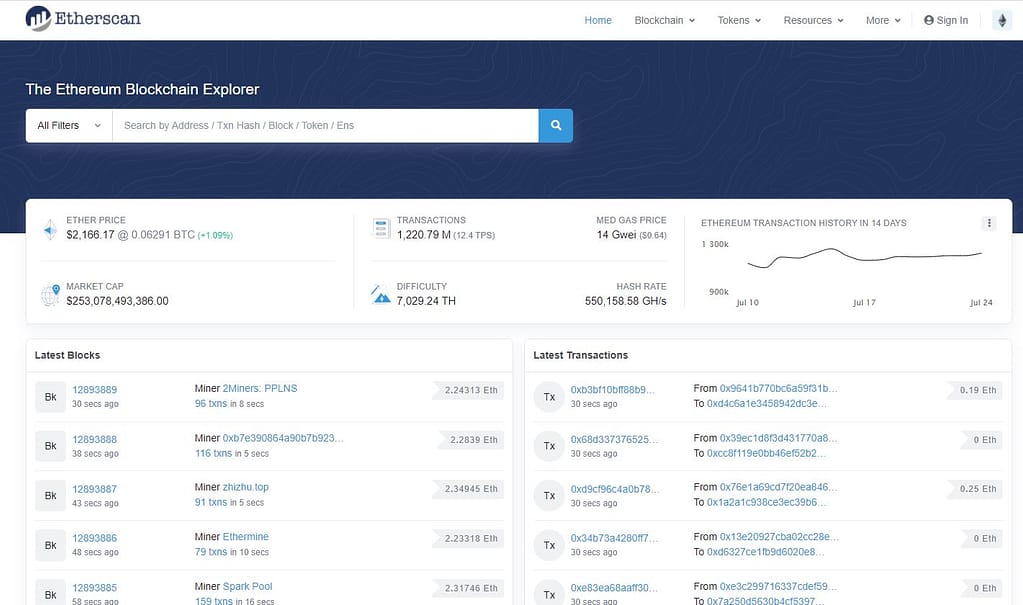
Task: Open transaction 0xe83ea68aaff30
Action: (615, 587)
